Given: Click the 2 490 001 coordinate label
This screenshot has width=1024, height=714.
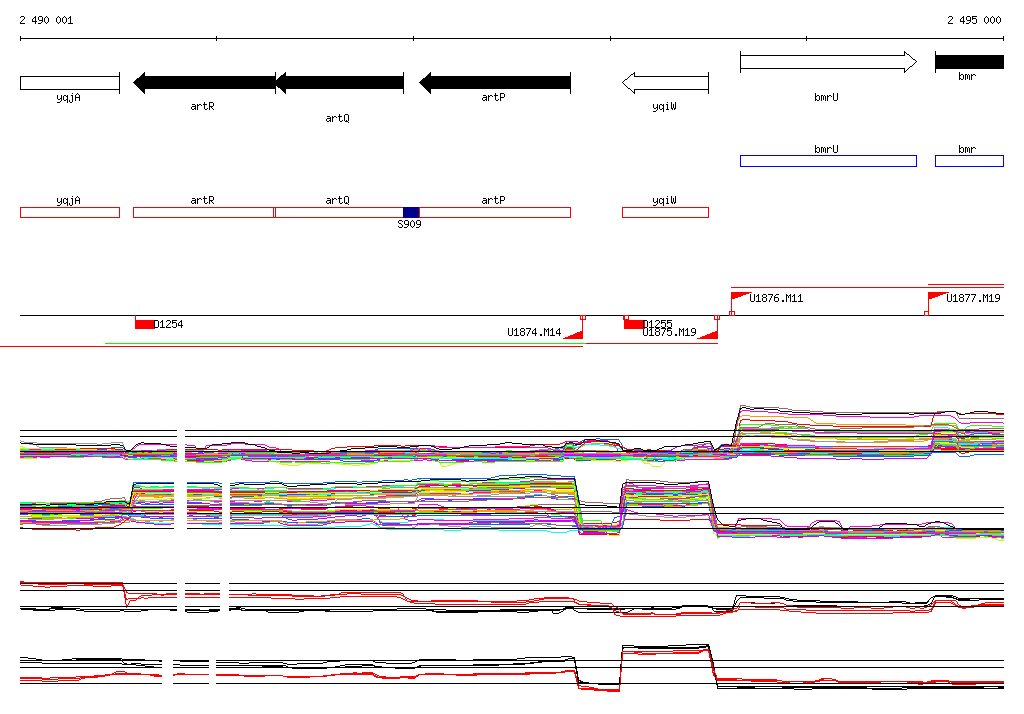Looking at the screenshot, I should [46, 20].
